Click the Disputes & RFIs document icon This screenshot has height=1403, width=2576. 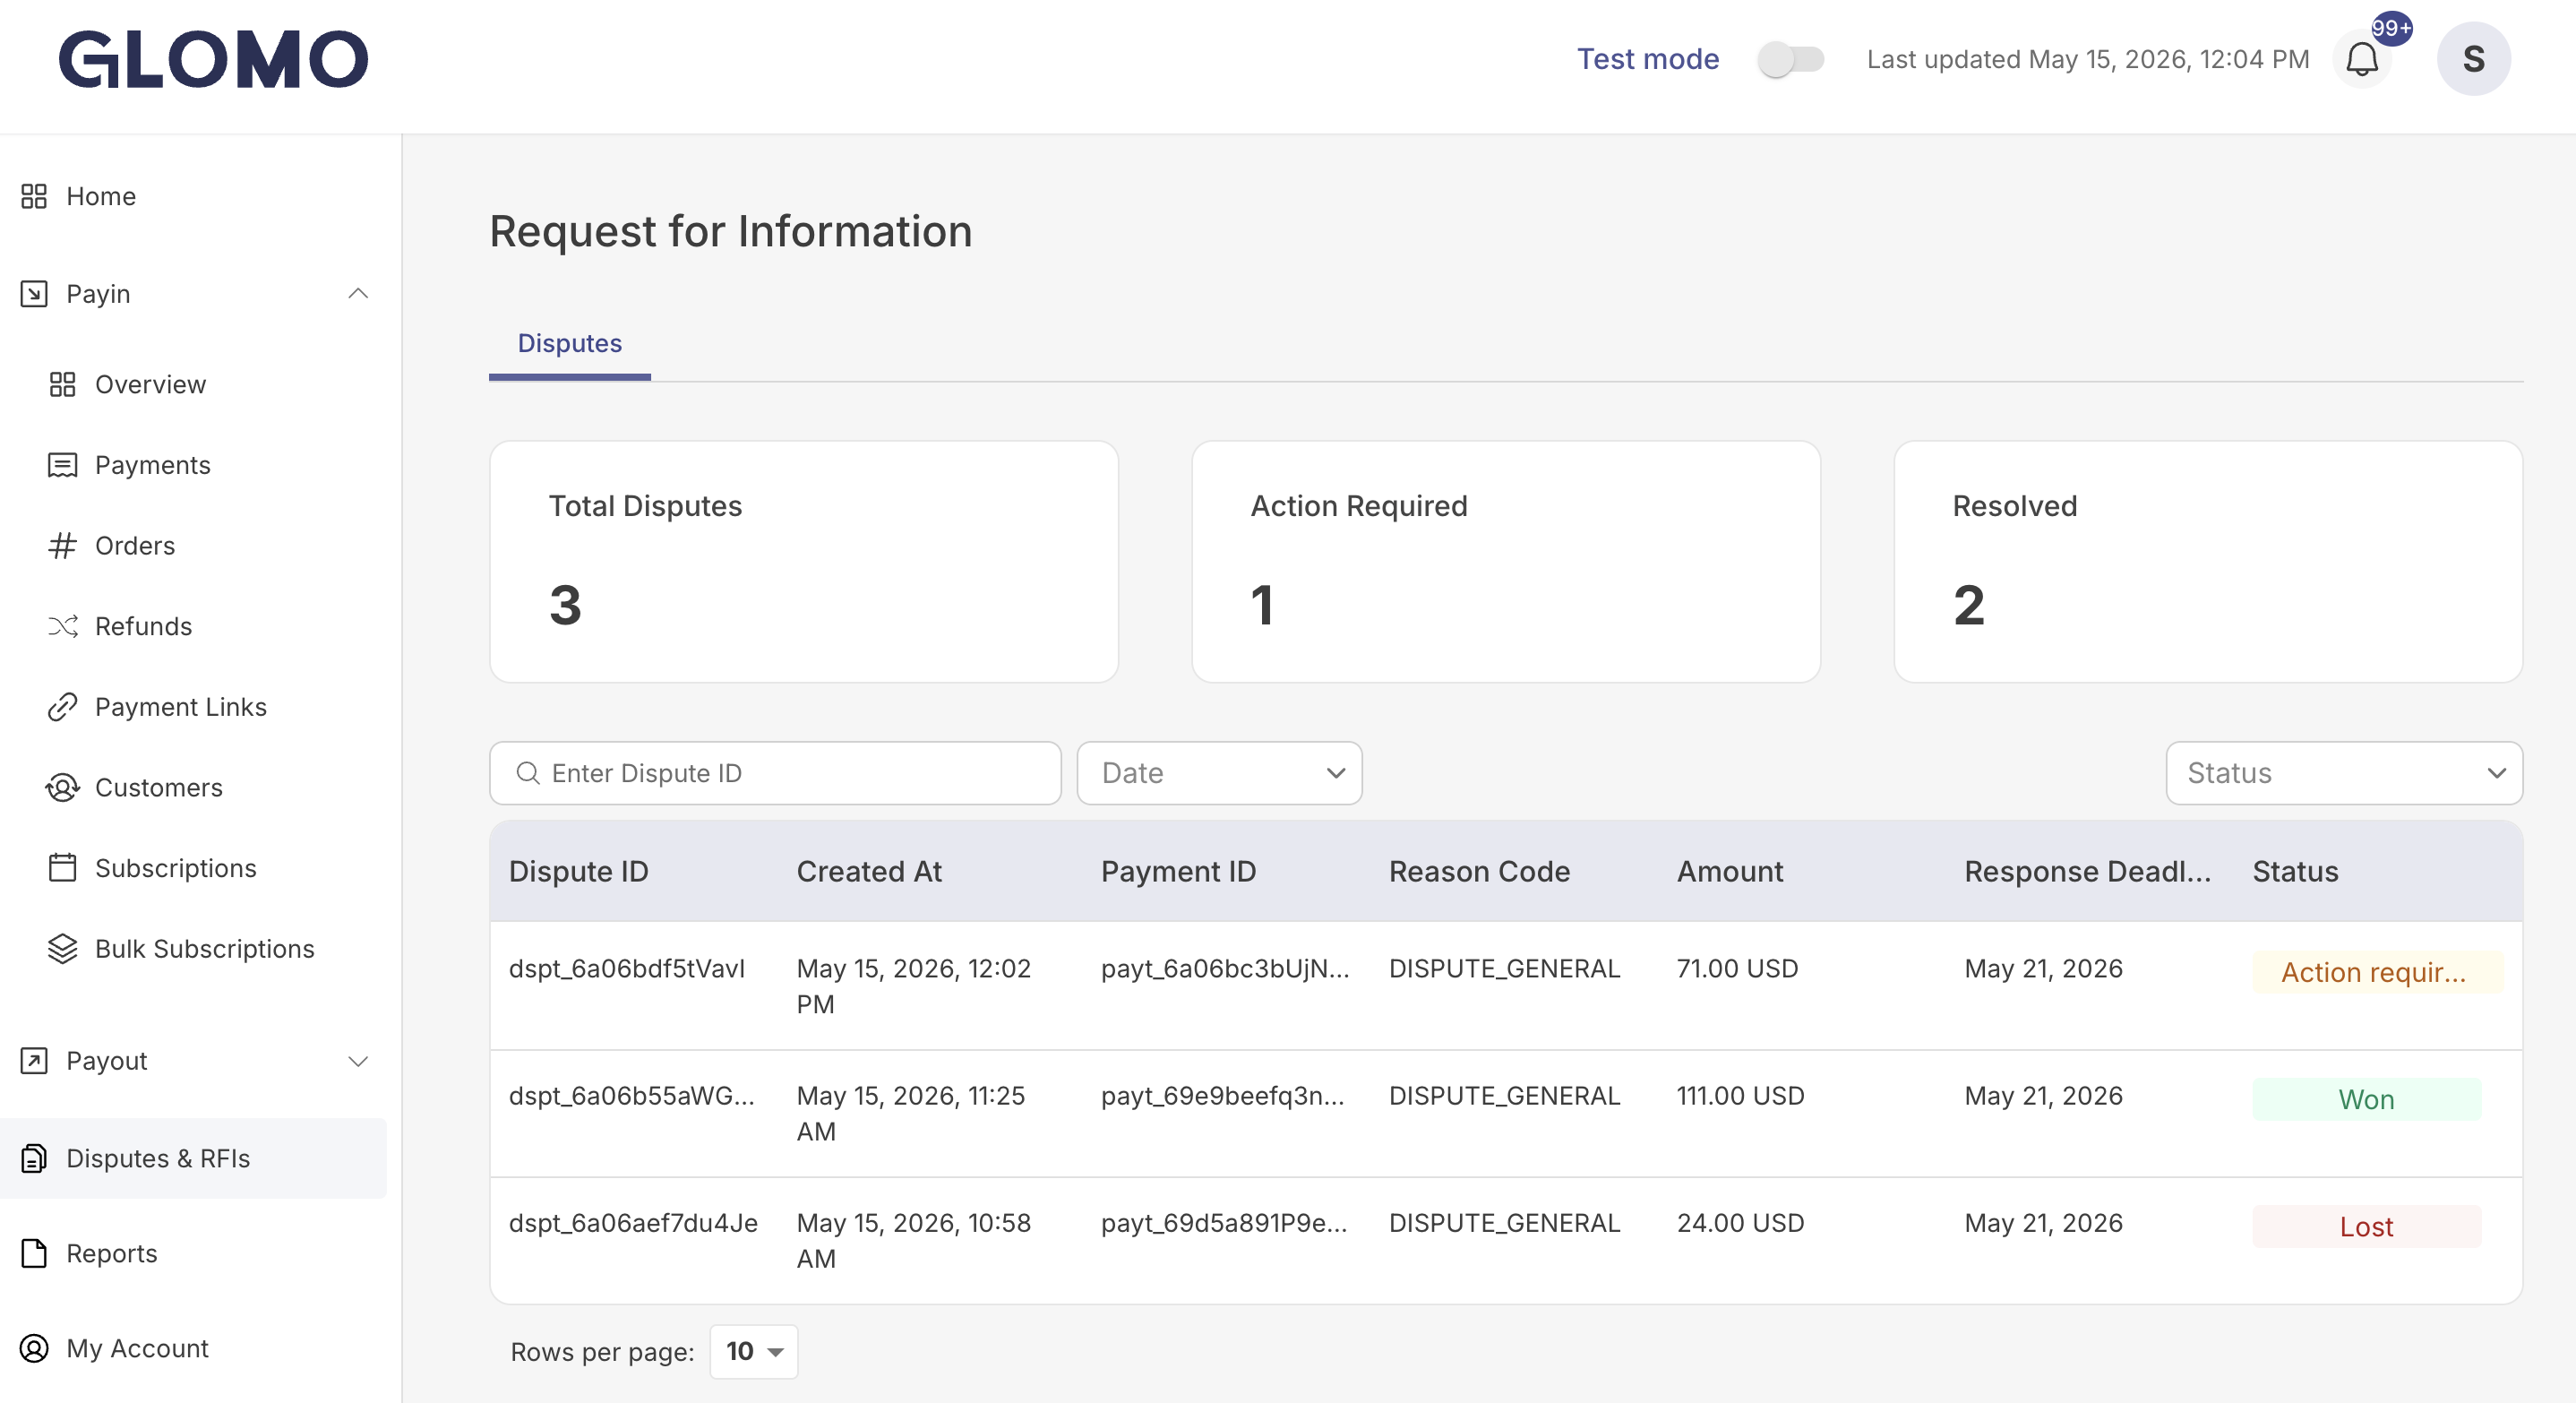pos(34,1159)
